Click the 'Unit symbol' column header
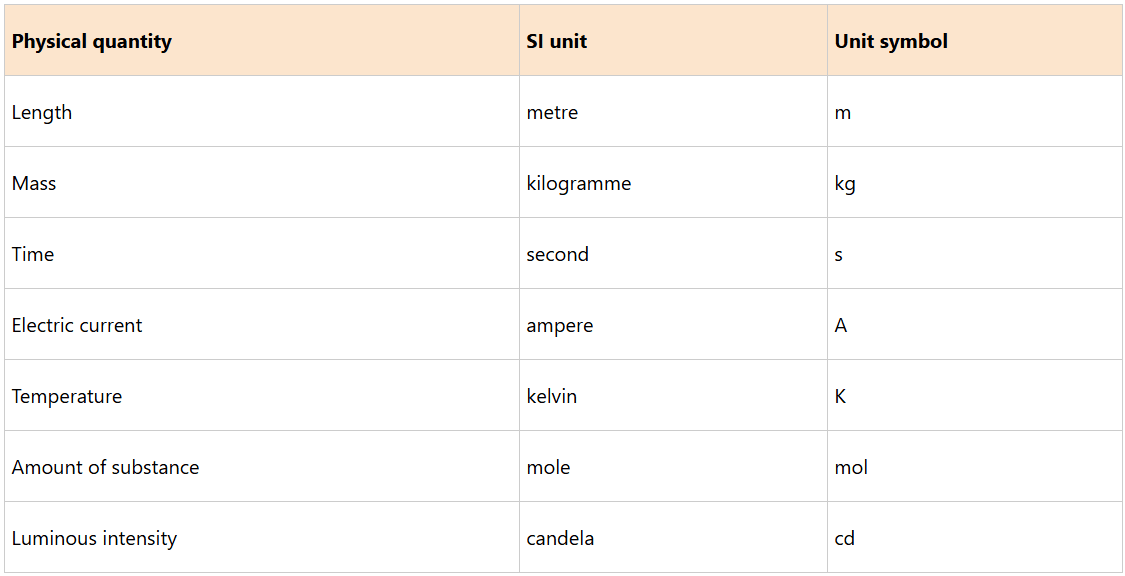1125x576 pixels. point(891,42)
